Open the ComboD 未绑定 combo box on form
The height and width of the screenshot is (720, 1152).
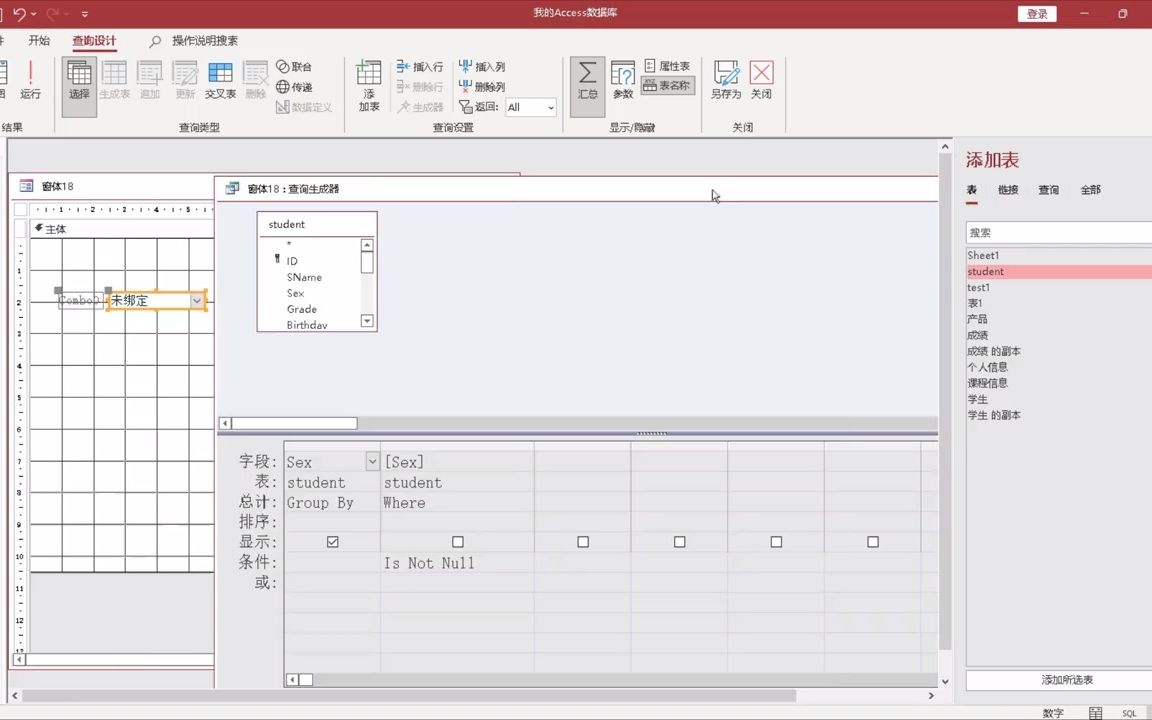(x=197, y=300)
